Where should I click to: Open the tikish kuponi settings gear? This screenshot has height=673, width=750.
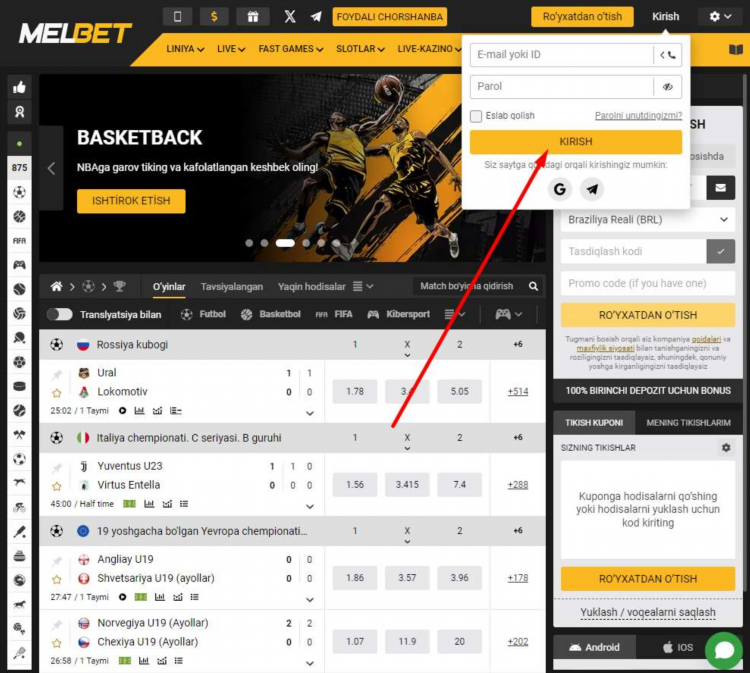point(726,448)
